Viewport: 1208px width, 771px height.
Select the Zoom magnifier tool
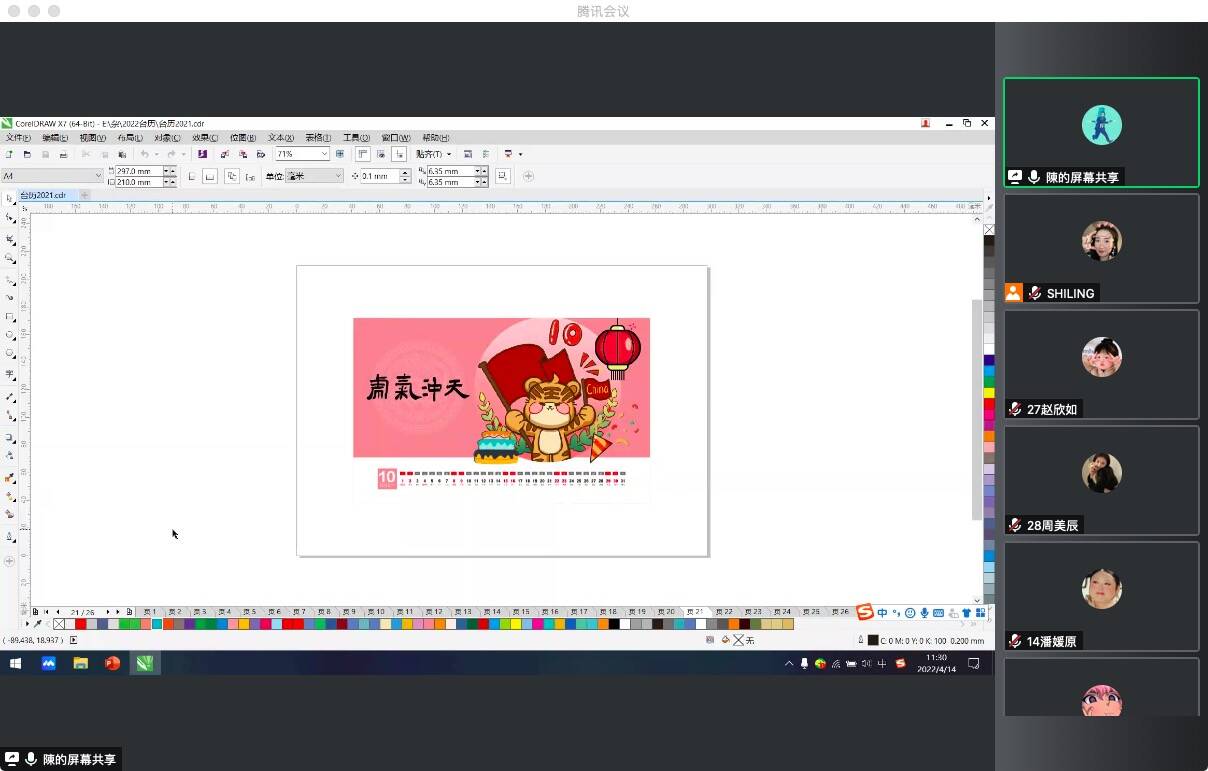[10, 258]
